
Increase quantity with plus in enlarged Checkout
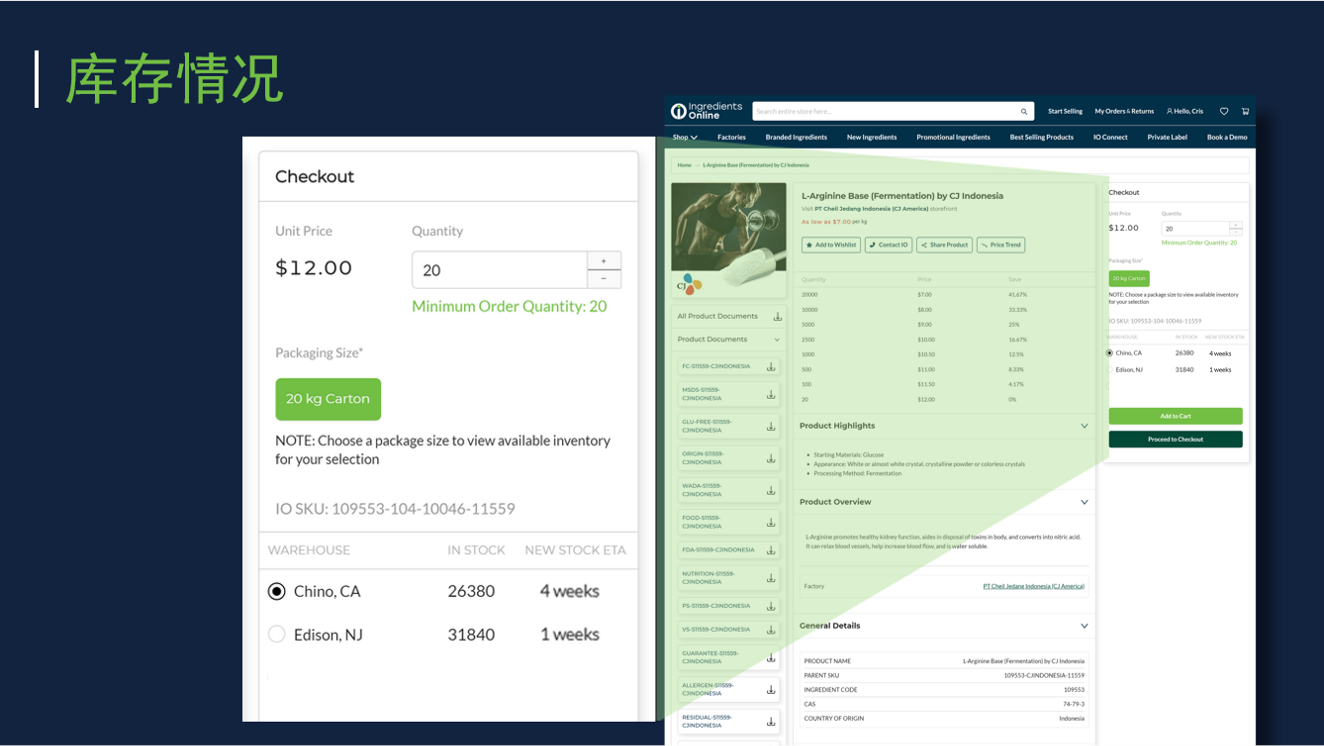604,261
